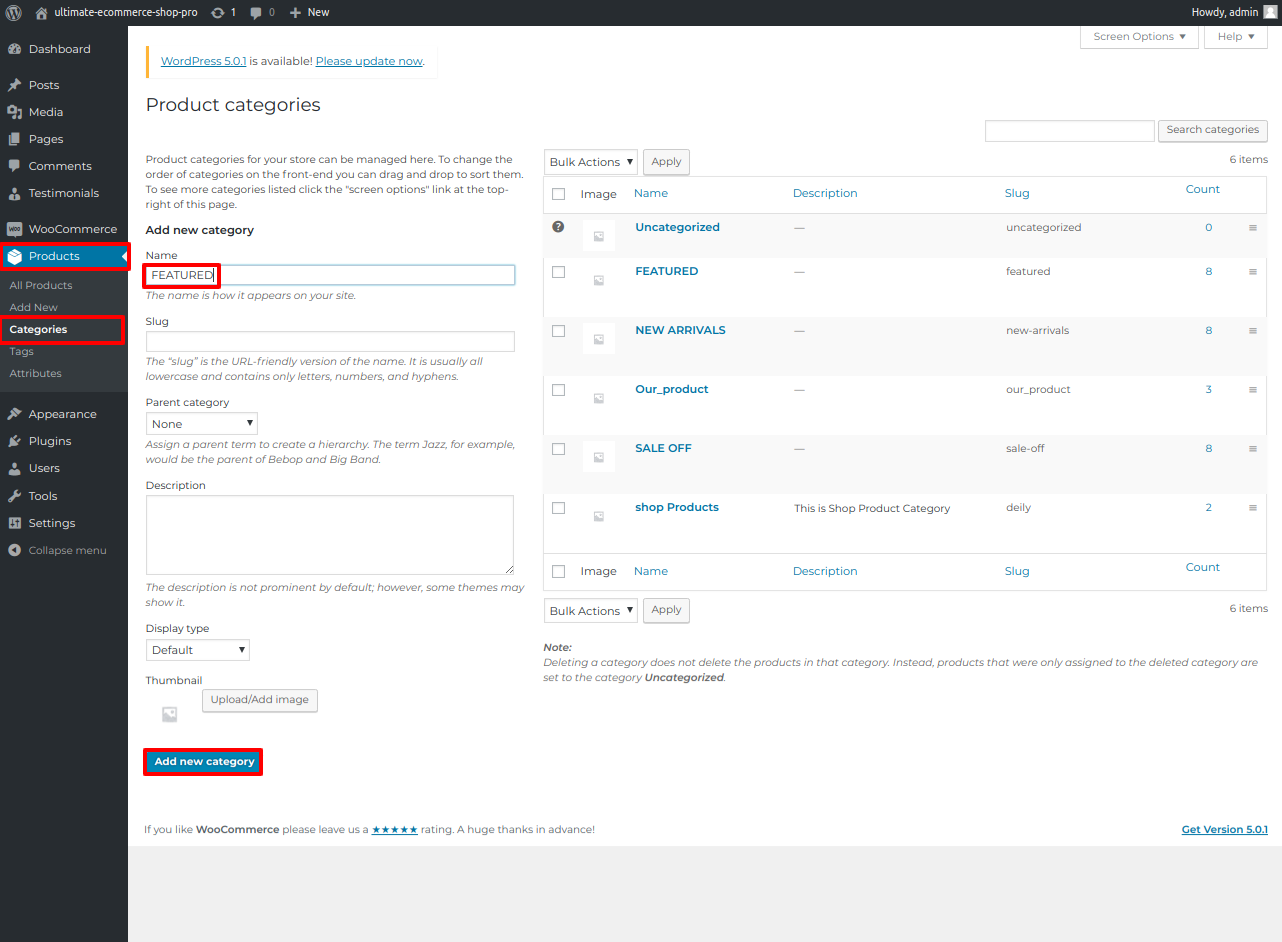
Task: Open the comments bubble icon in admin bar
Action: click(256, 12)
